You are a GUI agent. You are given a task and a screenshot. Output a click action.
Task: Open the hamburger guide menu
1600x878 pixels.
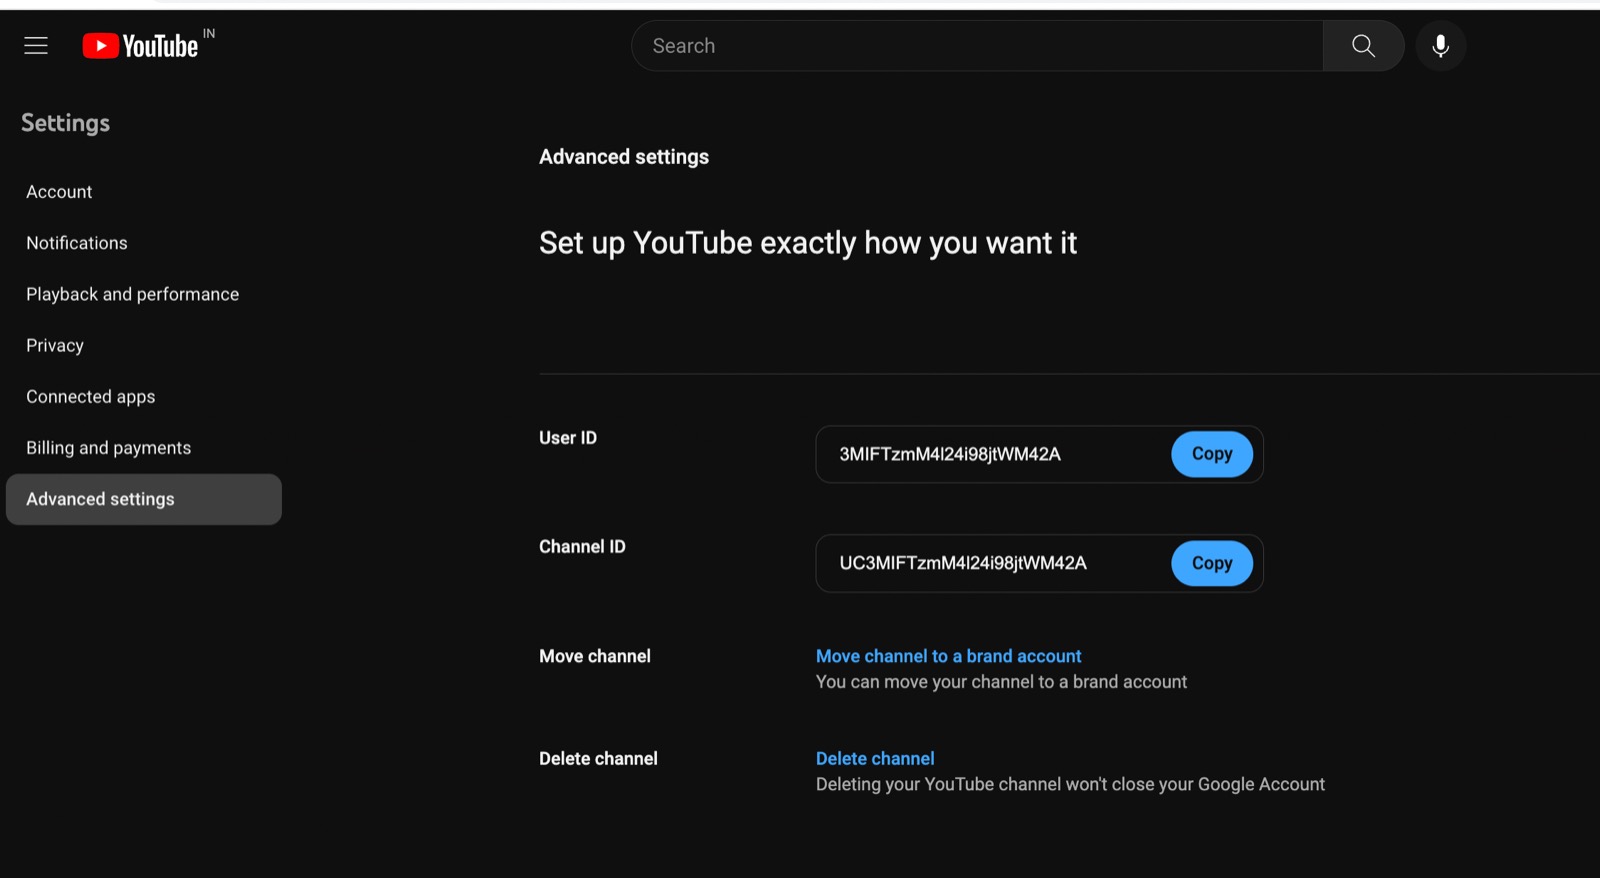[x=36, y=46]
